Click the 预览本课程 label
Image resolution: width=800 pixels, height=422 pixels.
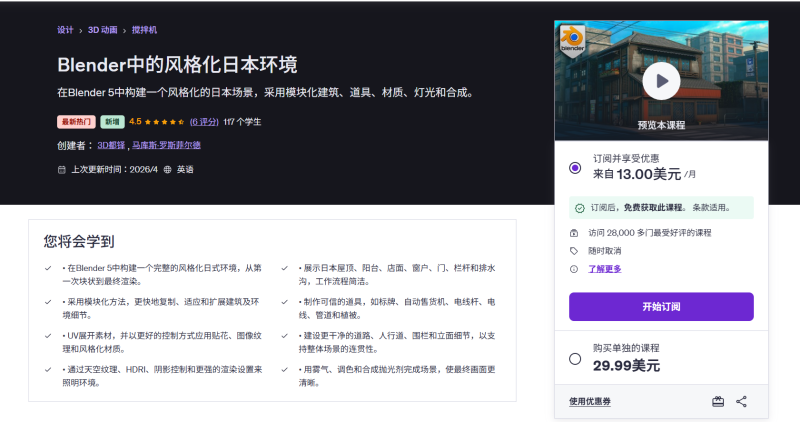(661, 125)
